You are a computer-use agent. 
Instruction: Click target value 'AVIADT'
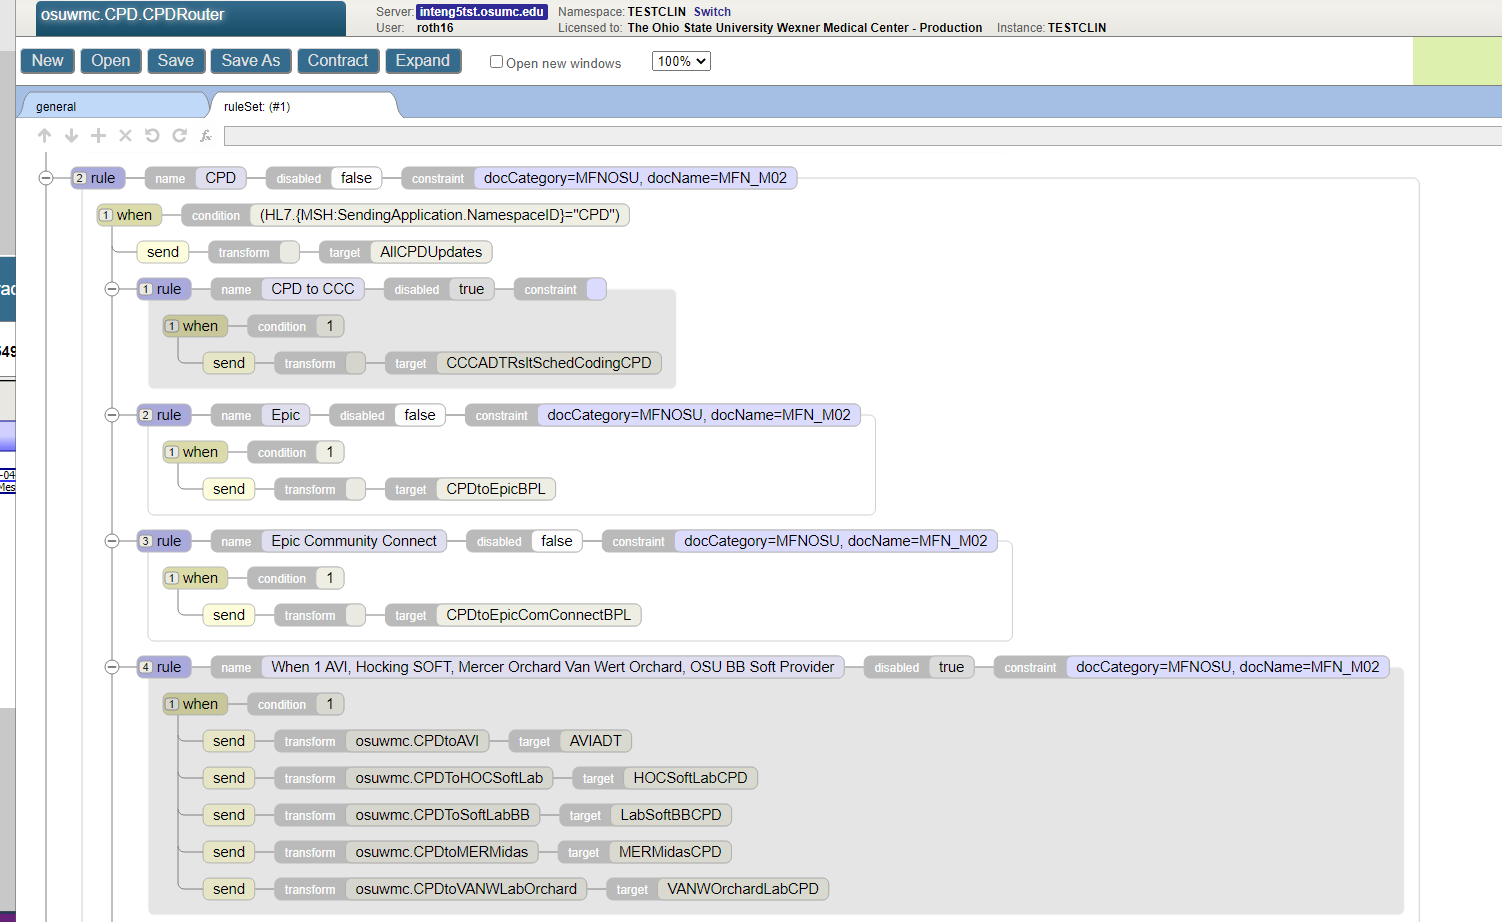(596, 741)
